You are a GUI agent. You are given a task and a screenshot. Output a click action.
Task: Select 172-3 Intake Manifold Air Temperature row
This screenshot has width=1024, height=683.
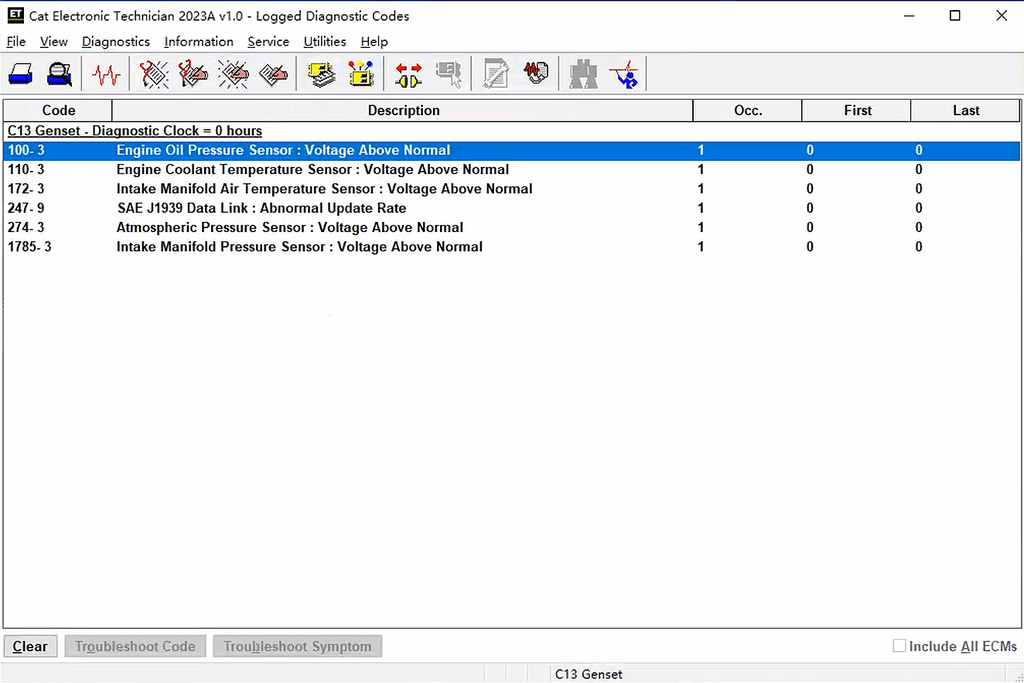pos(512,189)
